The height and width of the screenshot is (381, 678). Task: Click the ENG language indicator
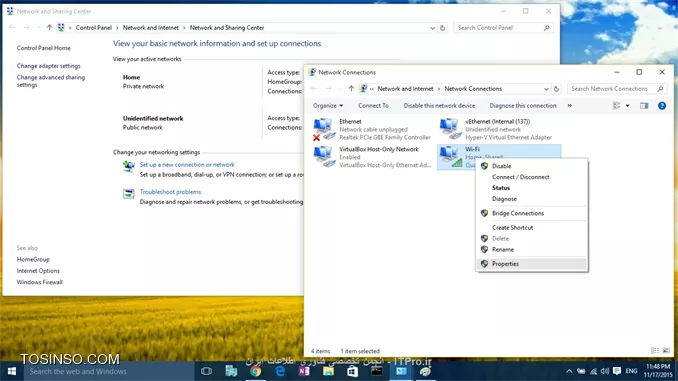[631, 371]
